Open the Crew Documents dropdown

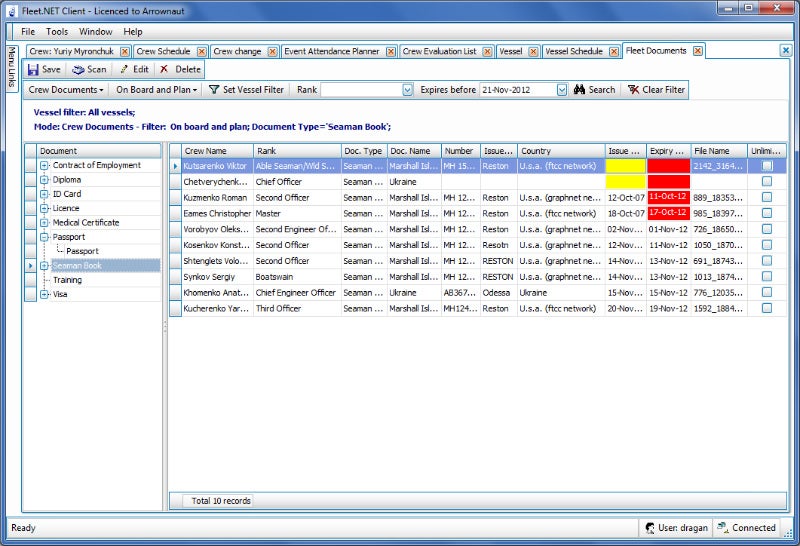point(67,90)
